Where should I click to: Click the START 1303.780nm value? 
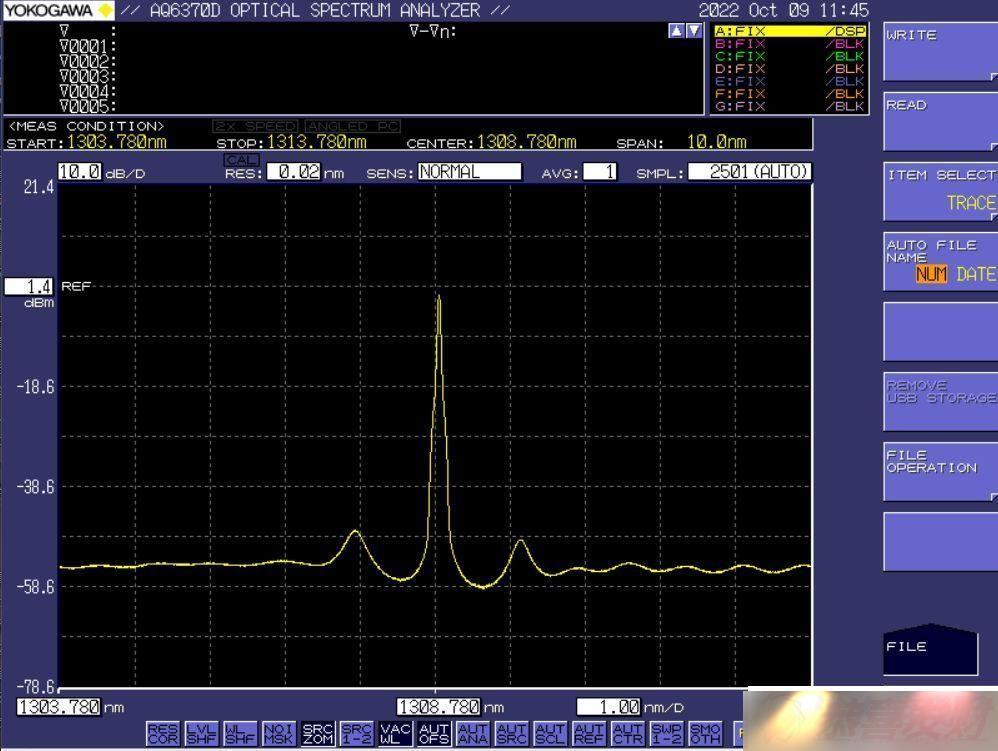click(x=116, y=142)
